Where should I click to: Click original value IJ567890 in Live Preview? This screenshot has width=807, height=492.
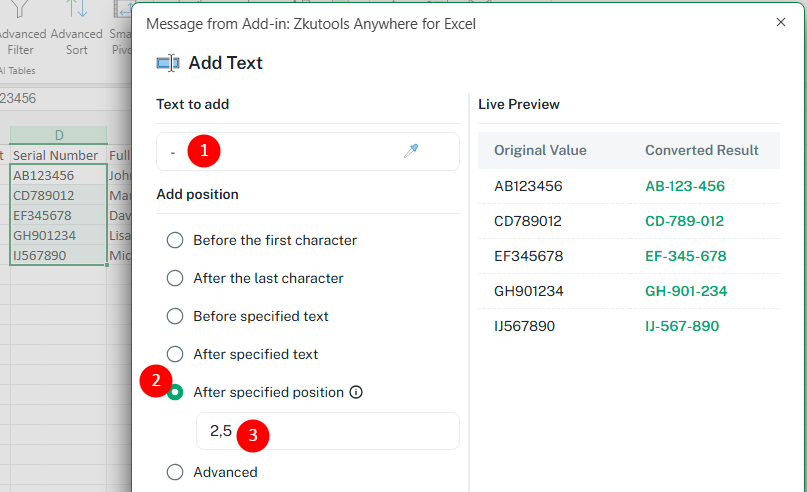coord(524,326)
